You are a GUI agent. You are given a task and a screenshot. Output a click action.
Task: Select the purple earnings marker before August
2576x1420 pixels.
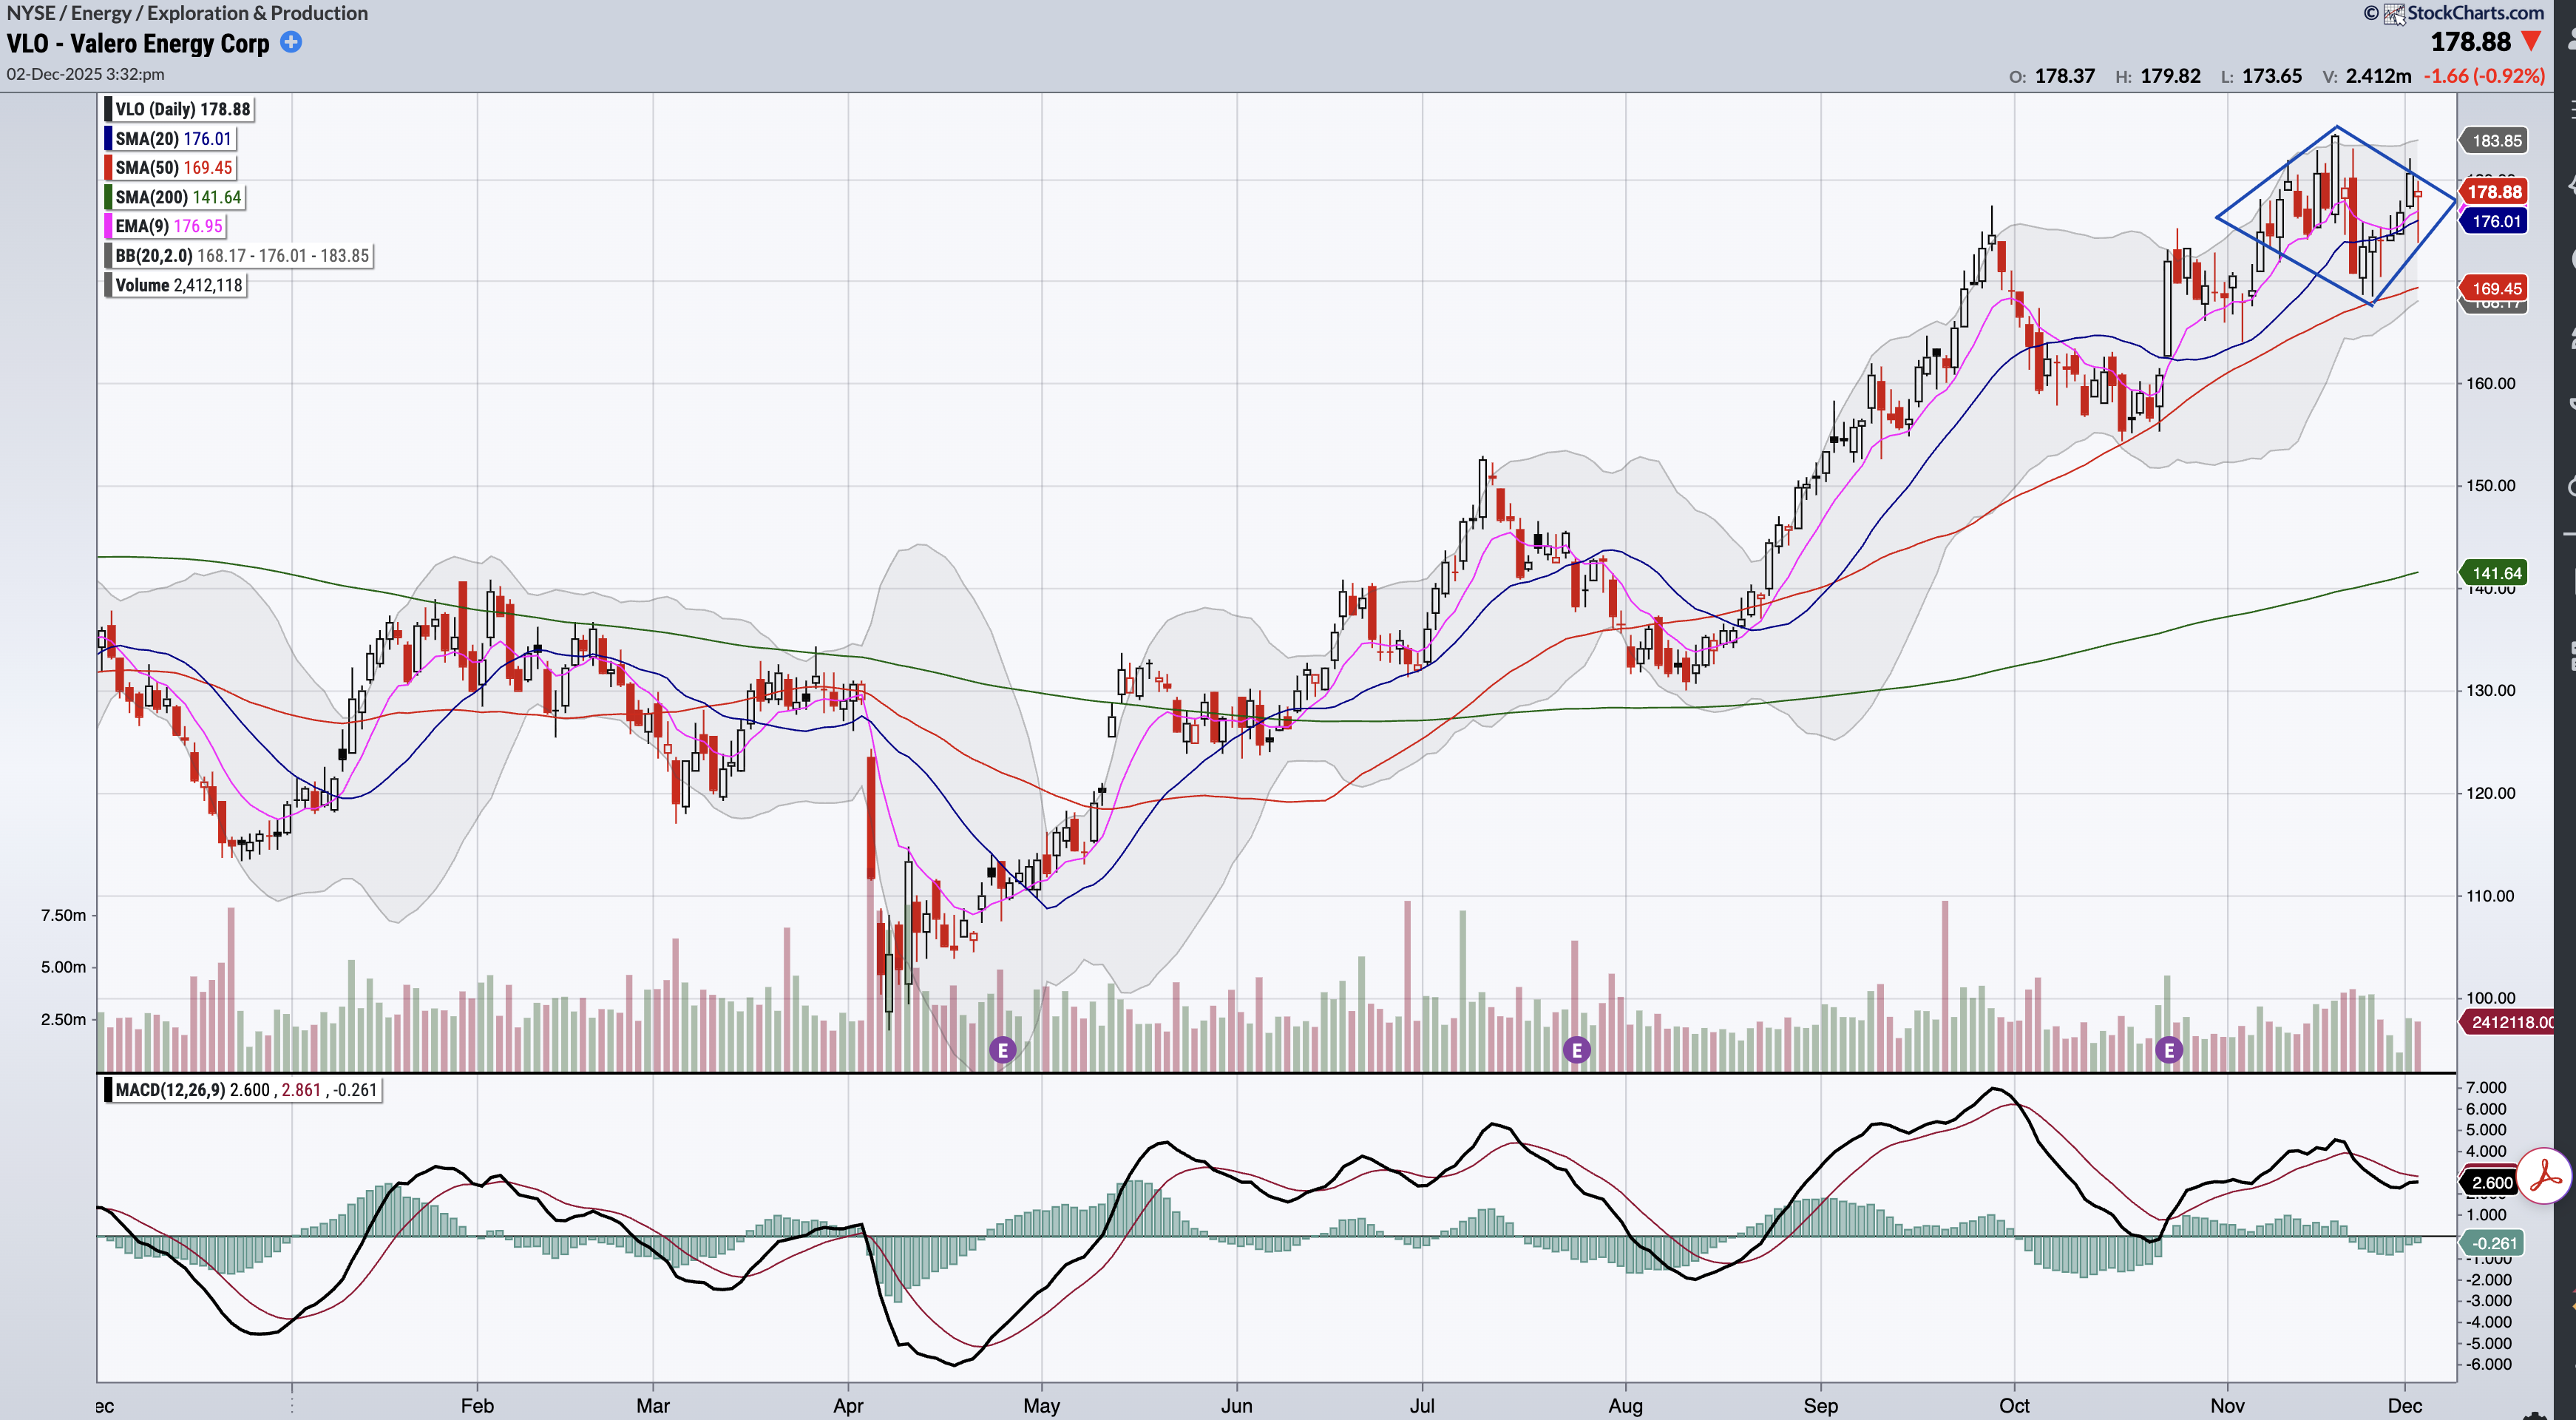(x=1576, y=1050)
